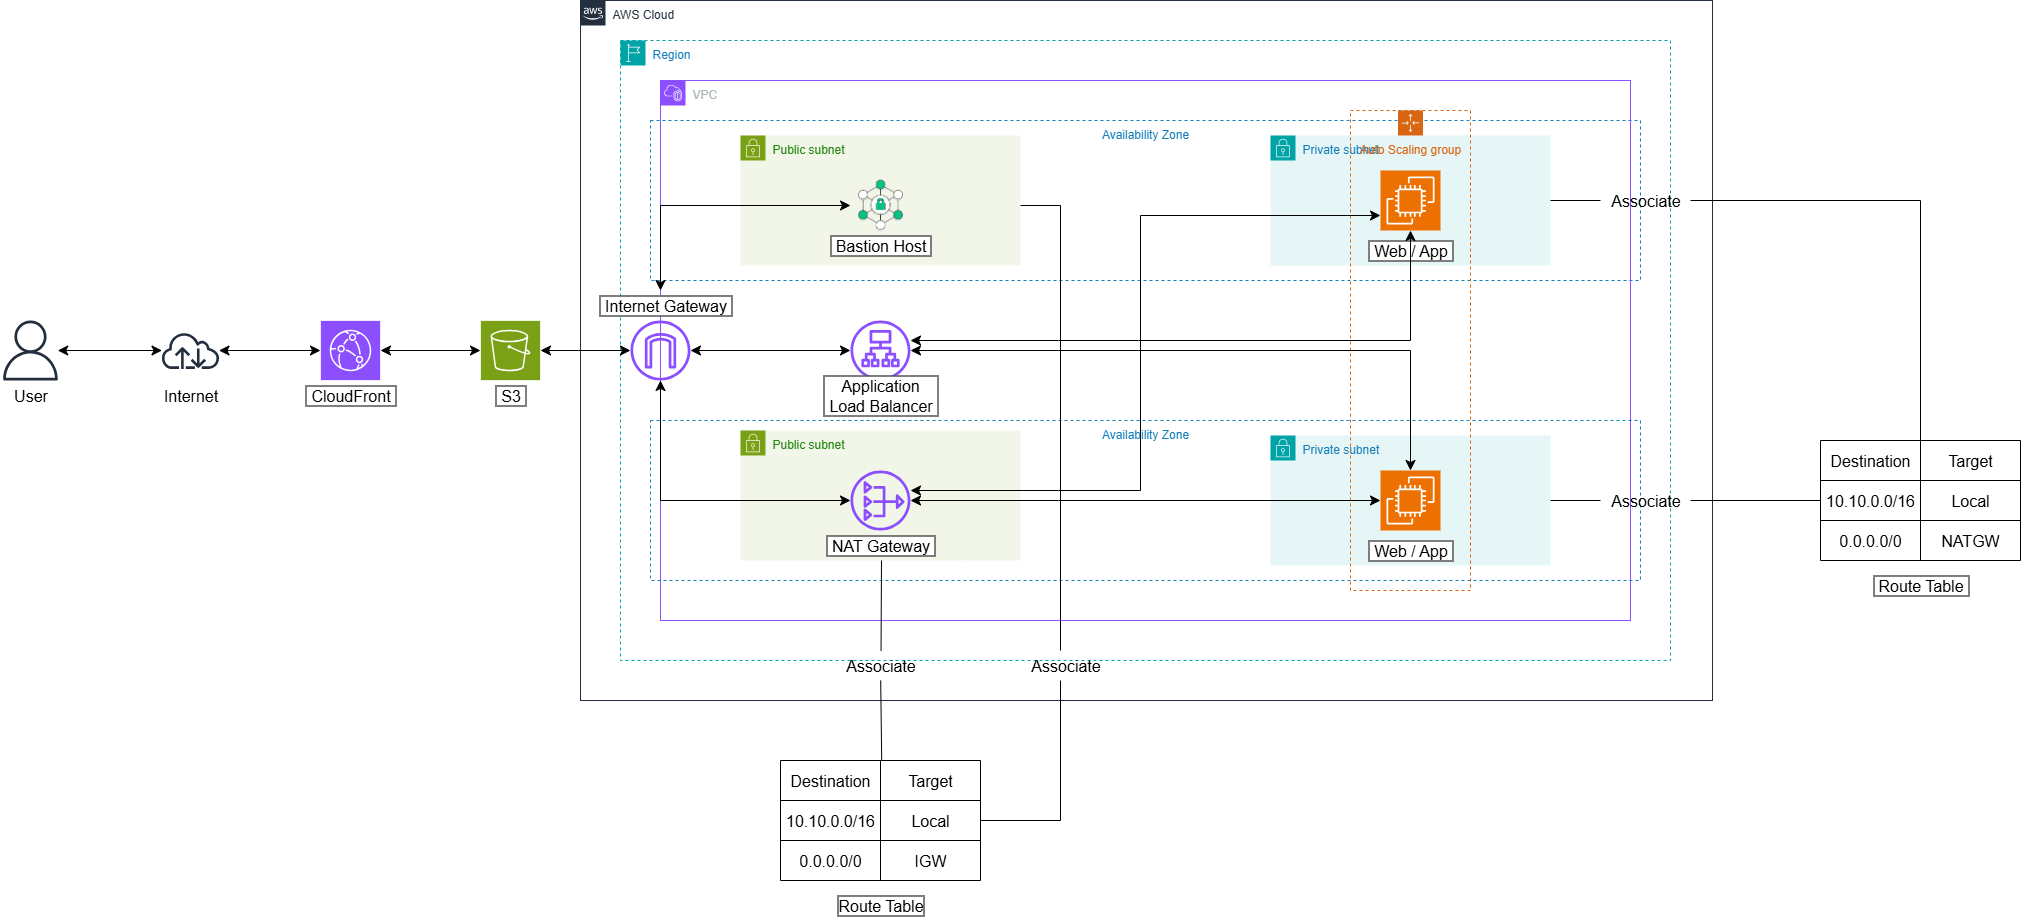
Task: Select the lower Public subnet lock icon
Action: click(753, 443)
